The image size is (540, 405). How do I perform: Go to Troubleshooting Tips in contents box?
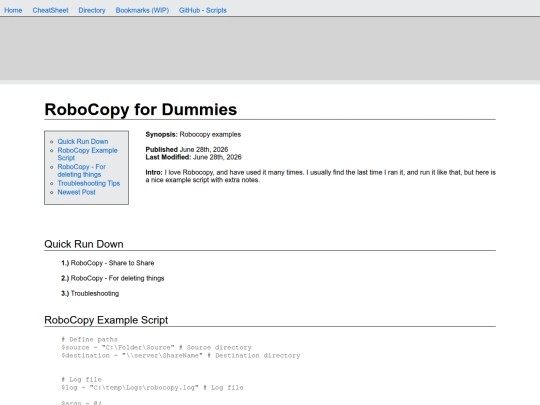pyautogui.click(x=89, y=183)
